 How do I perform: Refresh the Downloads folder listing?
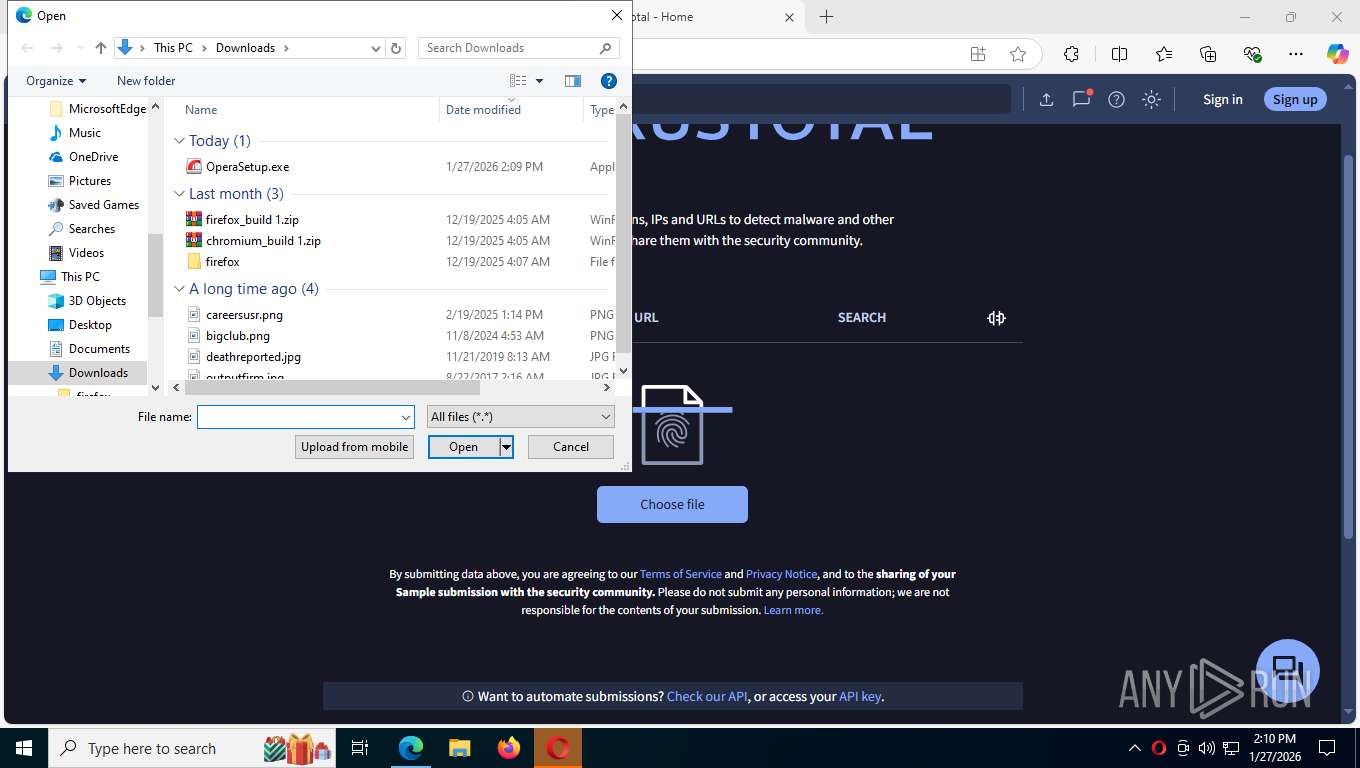point(396,48)
